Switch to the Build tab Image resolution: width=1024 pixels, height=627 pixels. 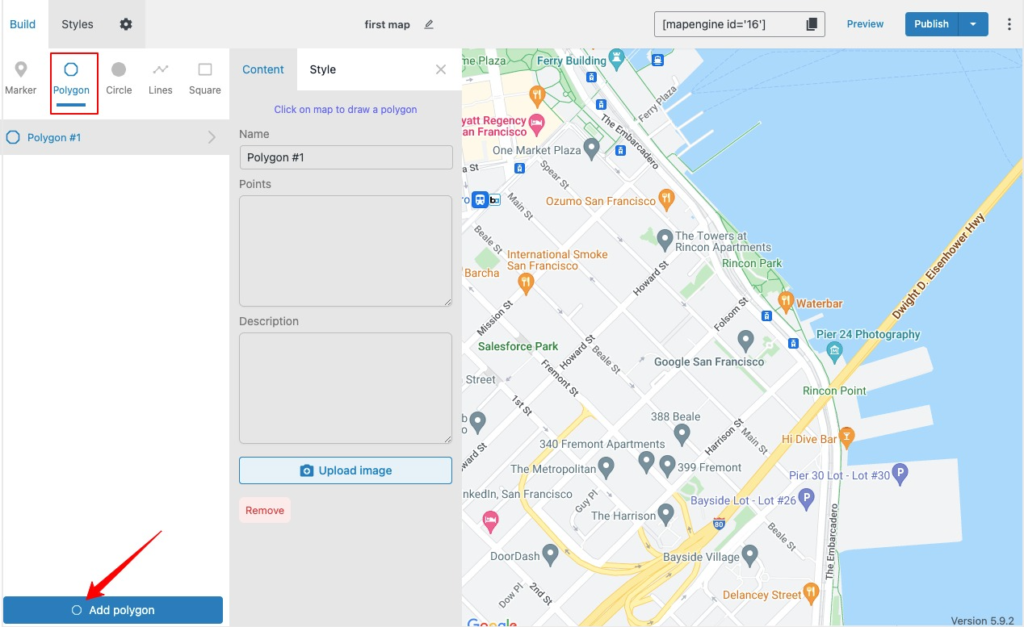[22, 24]
